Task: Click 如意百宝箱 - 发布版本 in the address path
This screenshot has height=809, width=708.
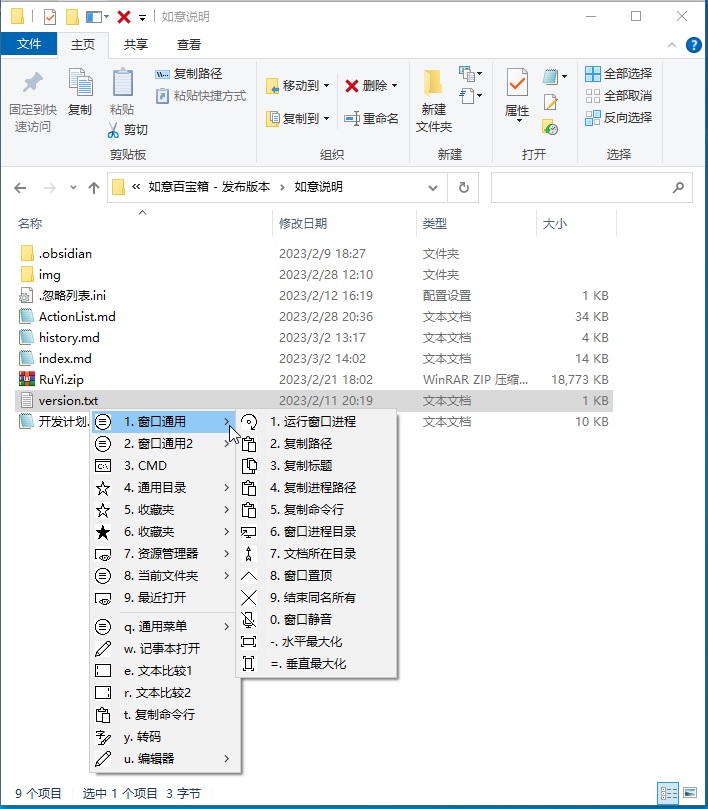Action: pyautogui.click(x=209, y=187)
